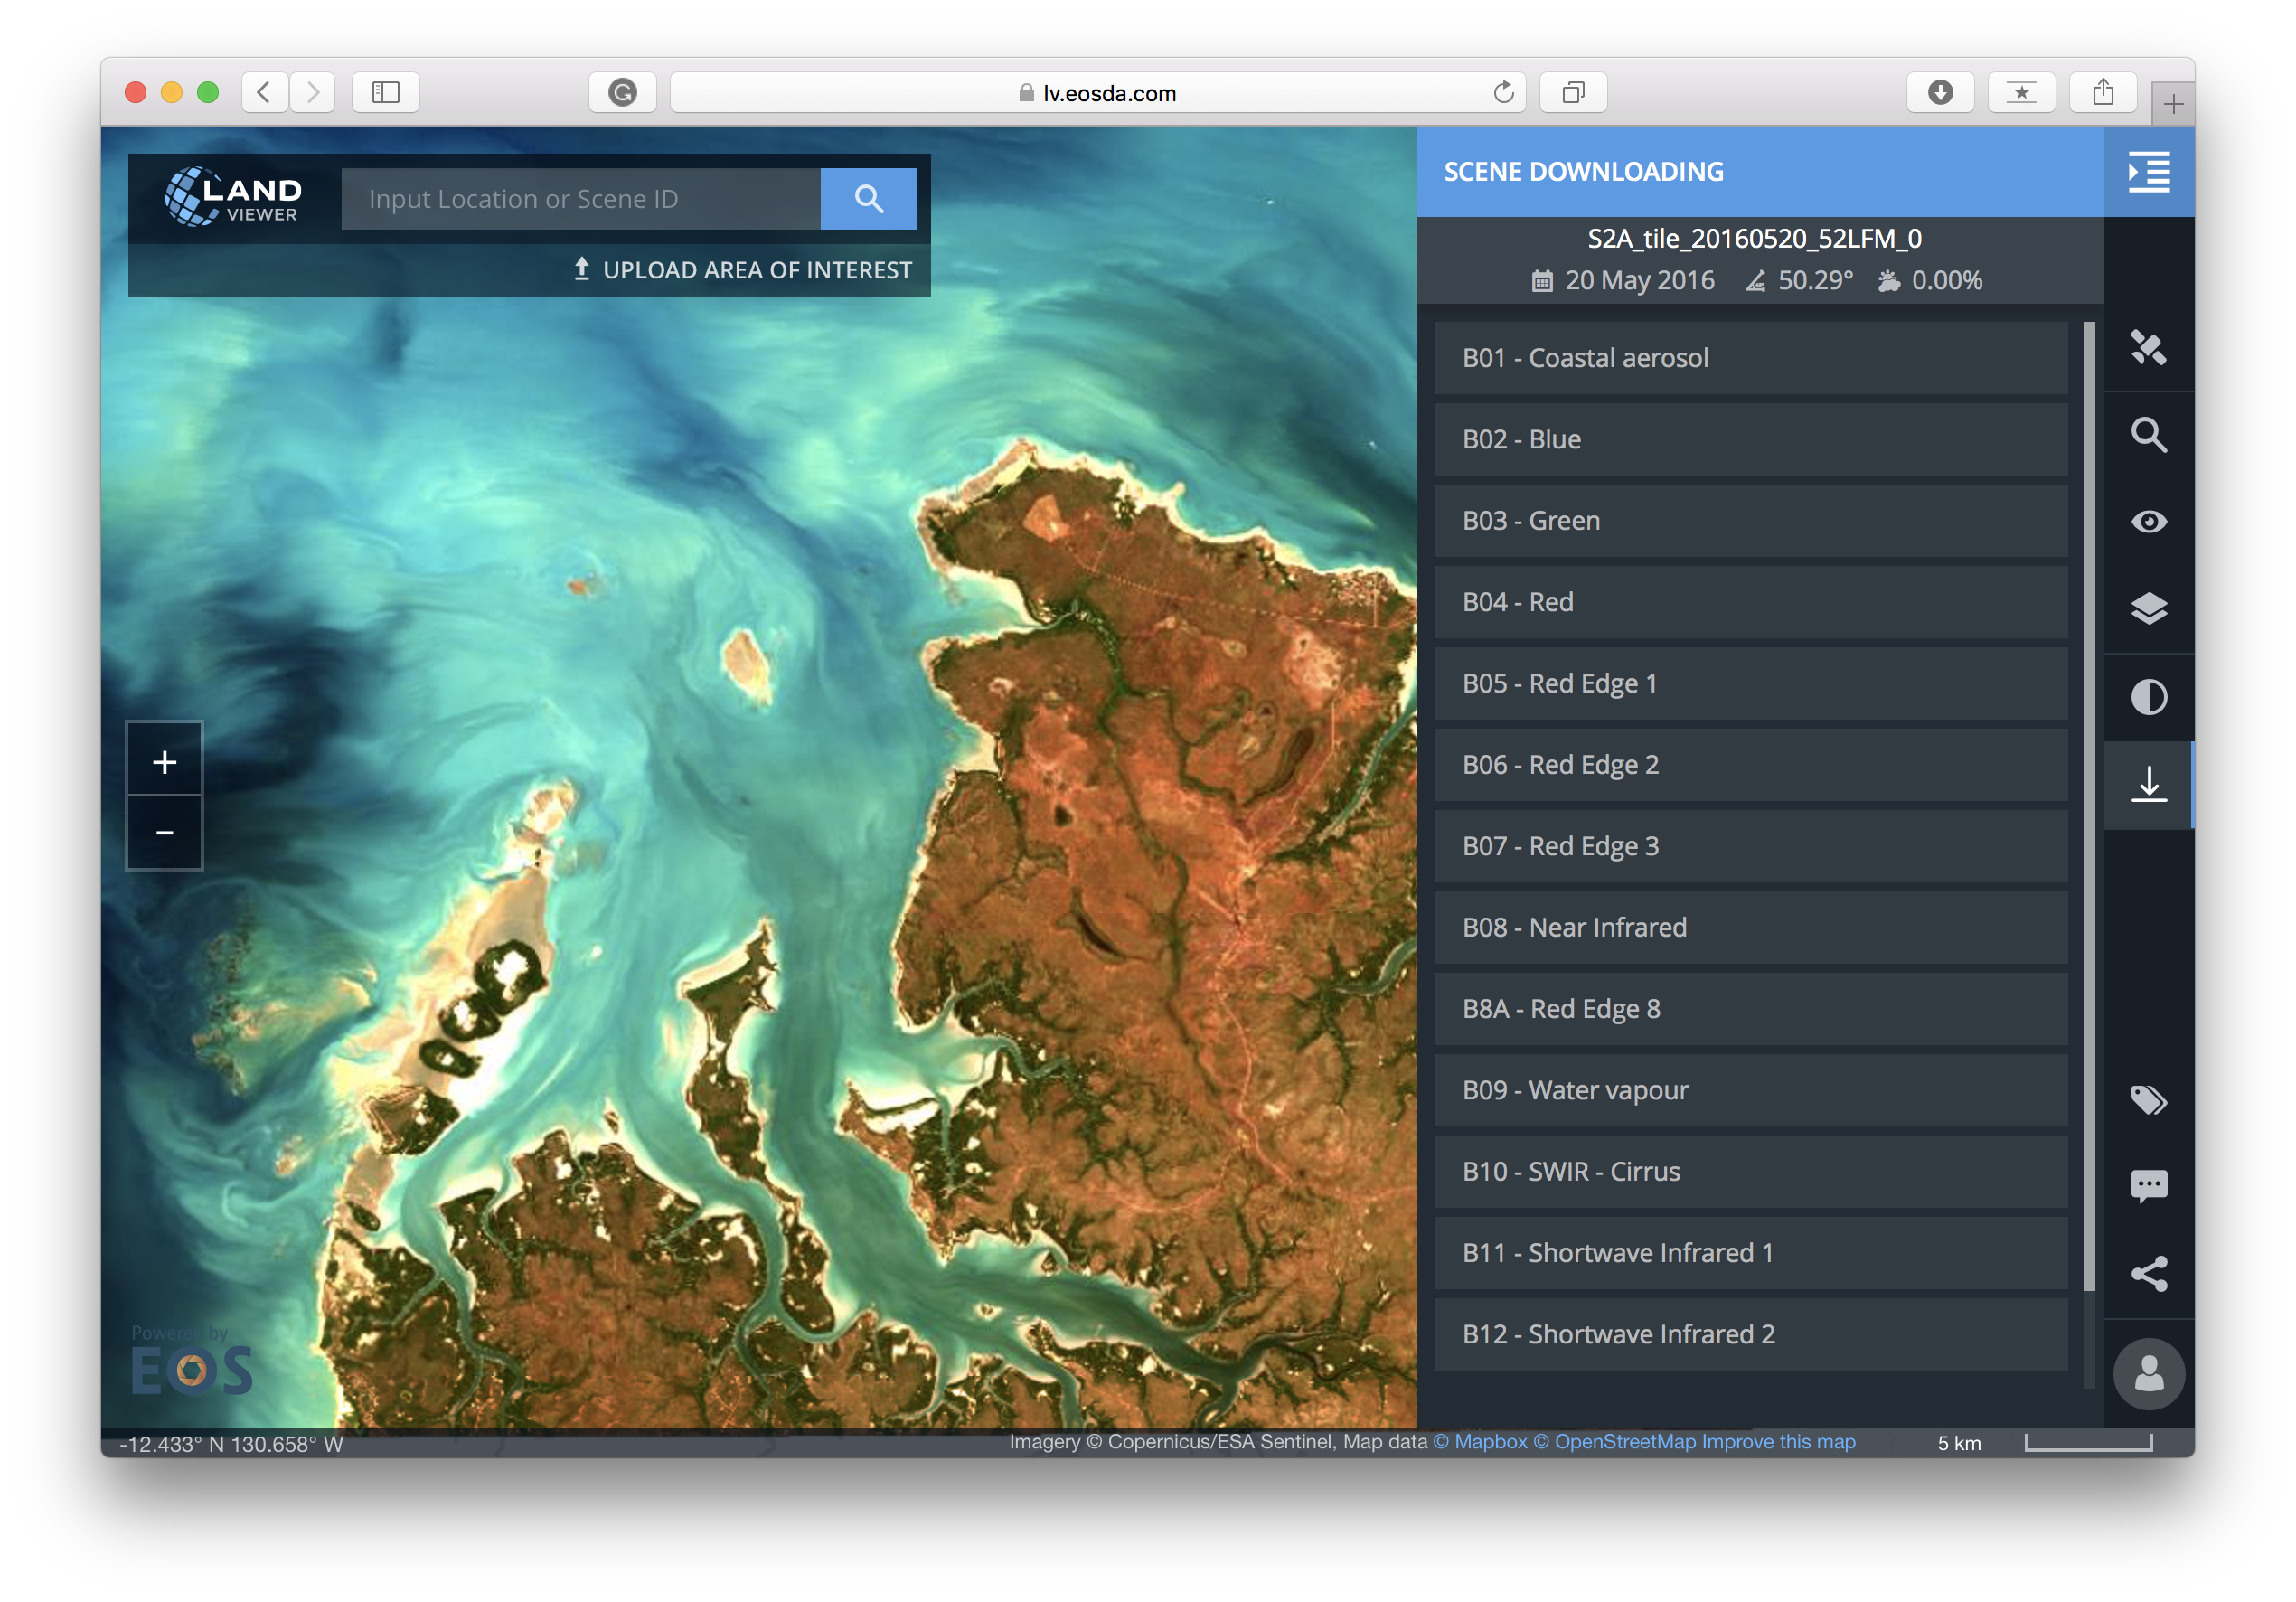Open the tags icon in sidebar

pos(2148,1100)
